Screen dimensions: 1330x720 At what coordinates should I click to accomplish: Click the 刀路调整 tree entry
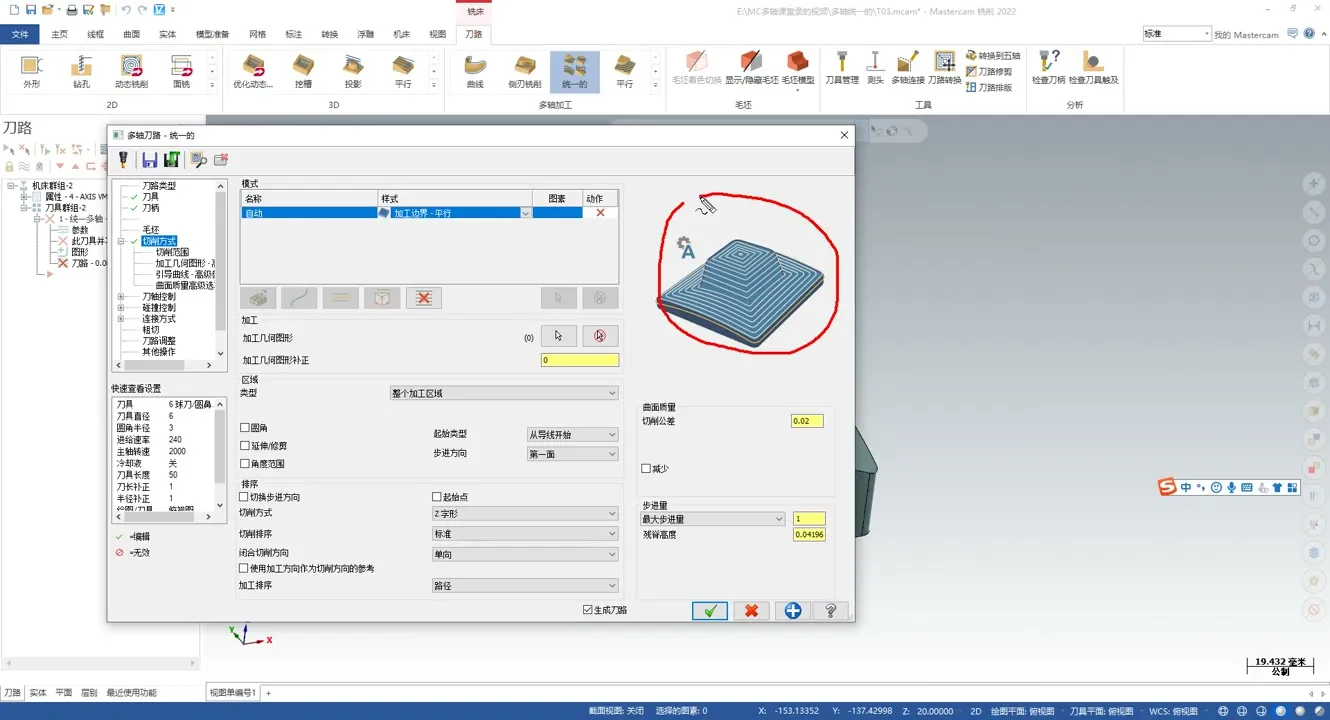[158, 341]
